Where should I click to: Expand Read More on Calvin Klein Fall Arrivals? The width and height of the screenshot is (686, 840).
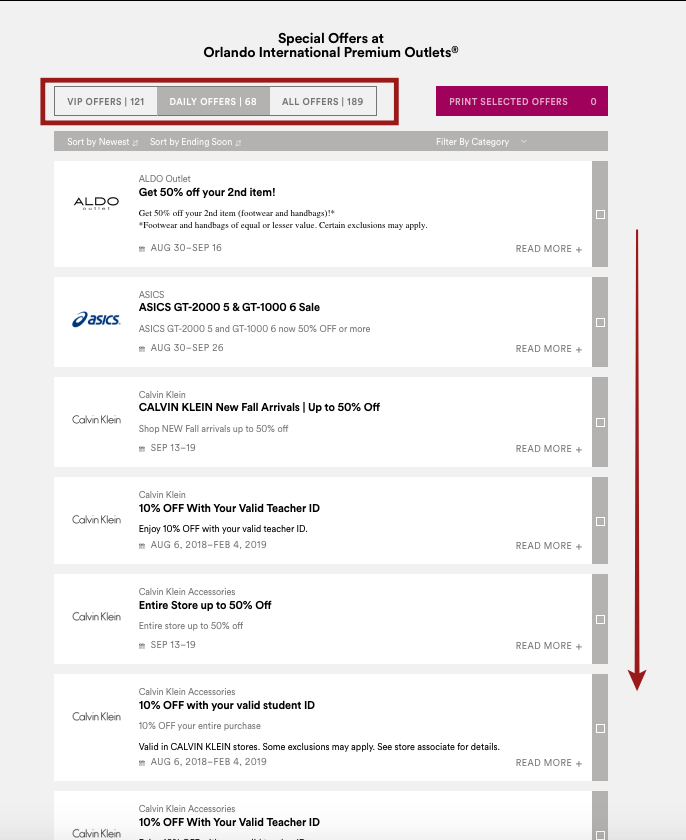548,448
